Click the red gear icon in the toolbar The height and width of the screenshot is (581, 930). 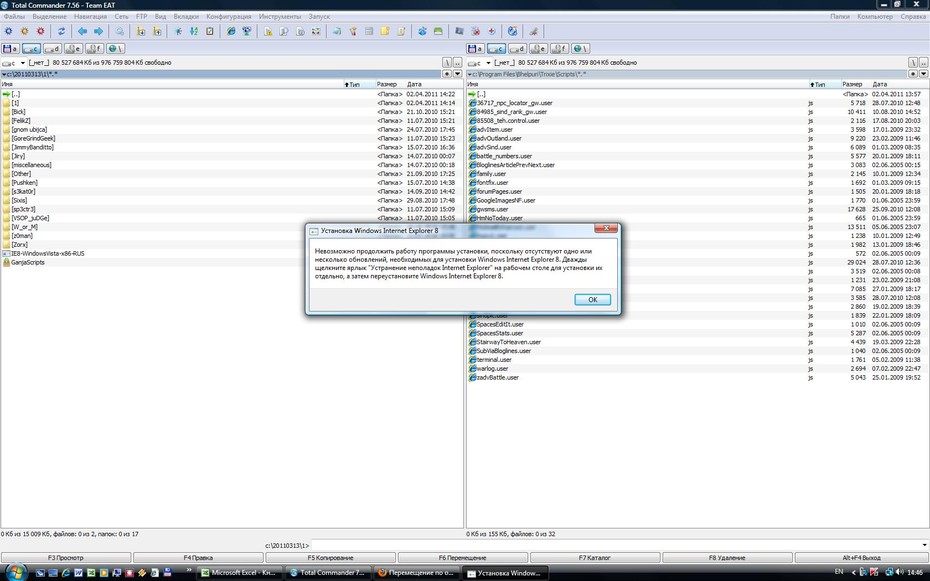41,31
